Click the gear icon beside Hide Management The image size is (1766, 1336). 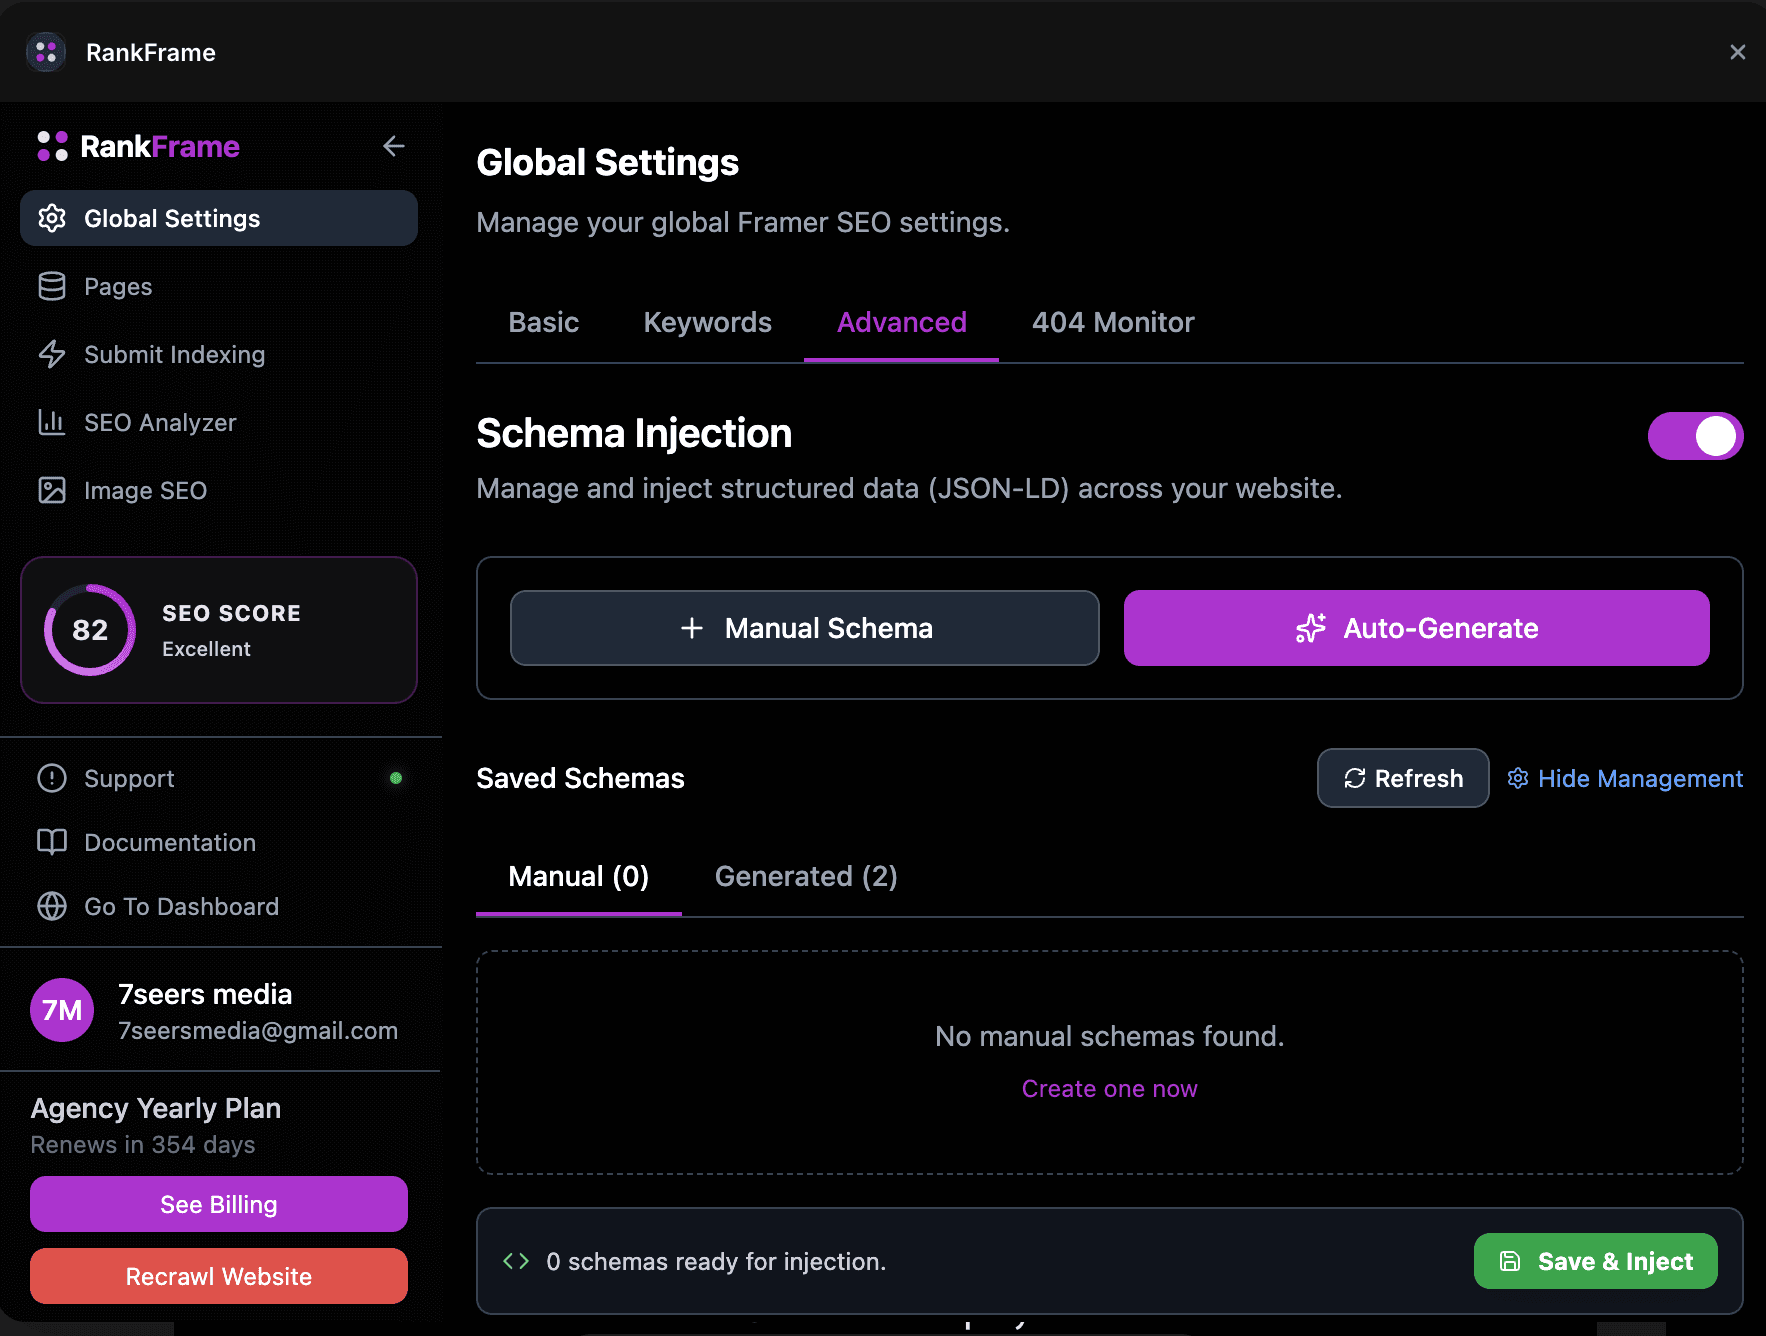(1518, 778)
